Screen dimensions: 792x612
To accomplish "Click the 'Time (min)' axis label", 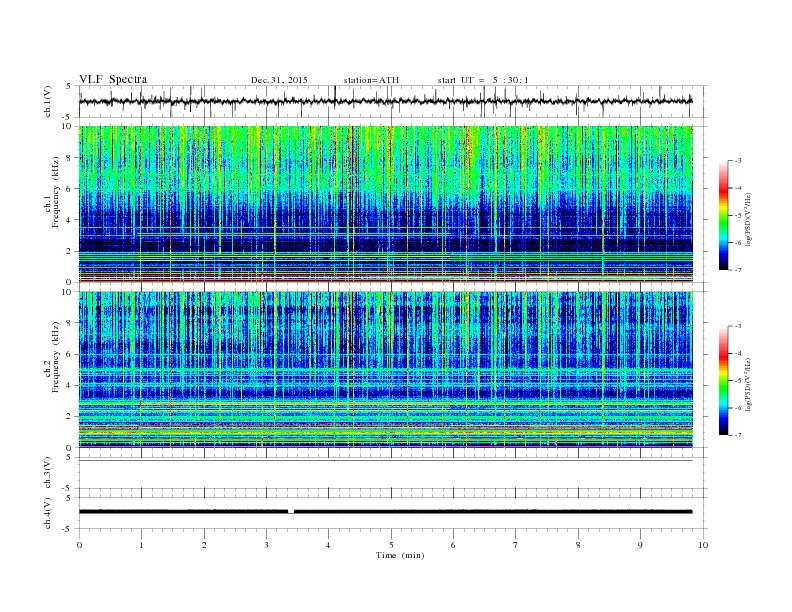I will 400,555.
